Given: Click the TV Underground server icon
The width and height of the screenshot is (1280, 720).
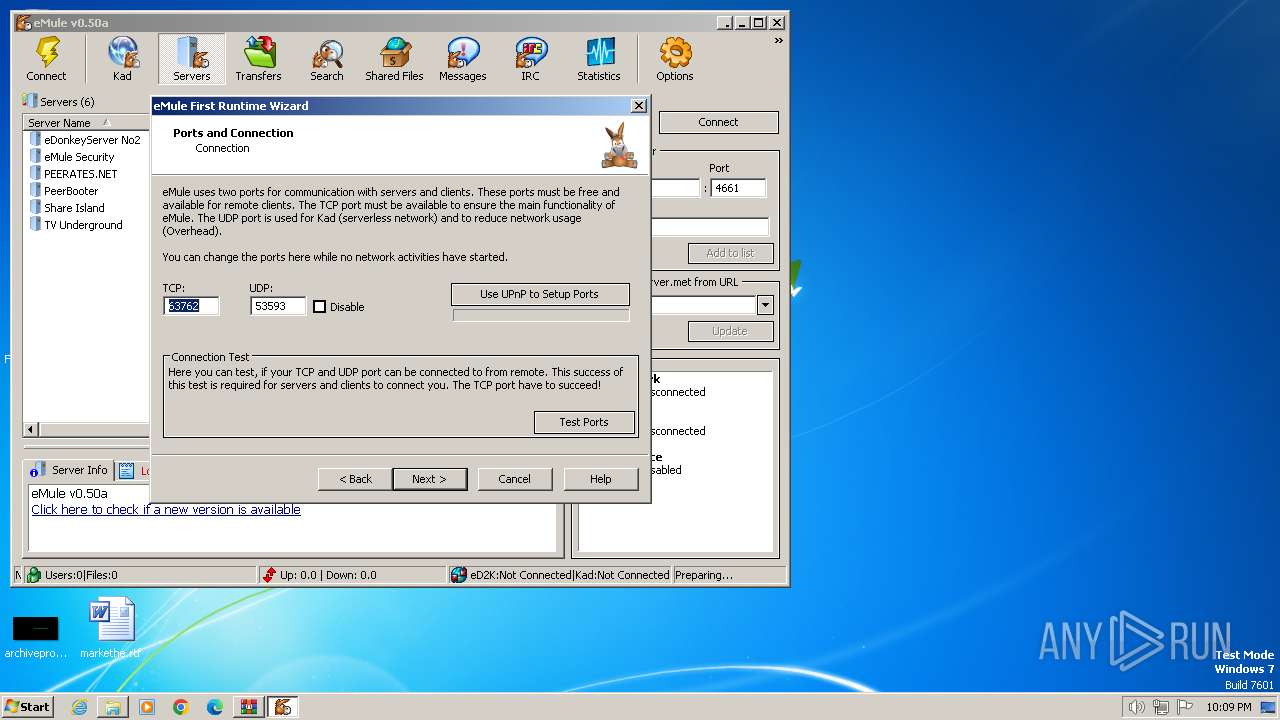Looking at the screenshot, I should pyautogui.click(x=35, y=225).
